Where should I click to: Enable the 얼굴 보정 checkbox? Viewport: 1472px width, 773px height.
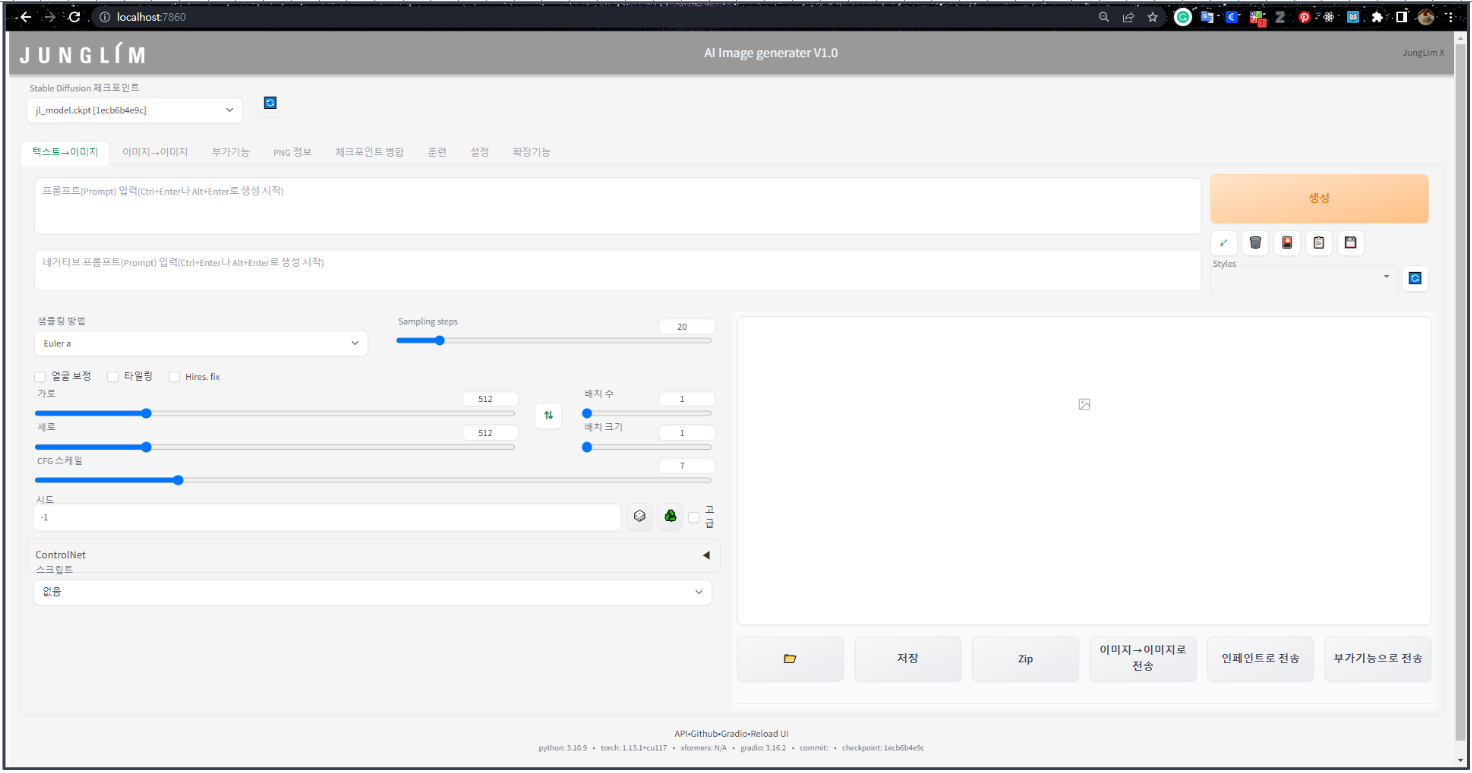point(41,377)
